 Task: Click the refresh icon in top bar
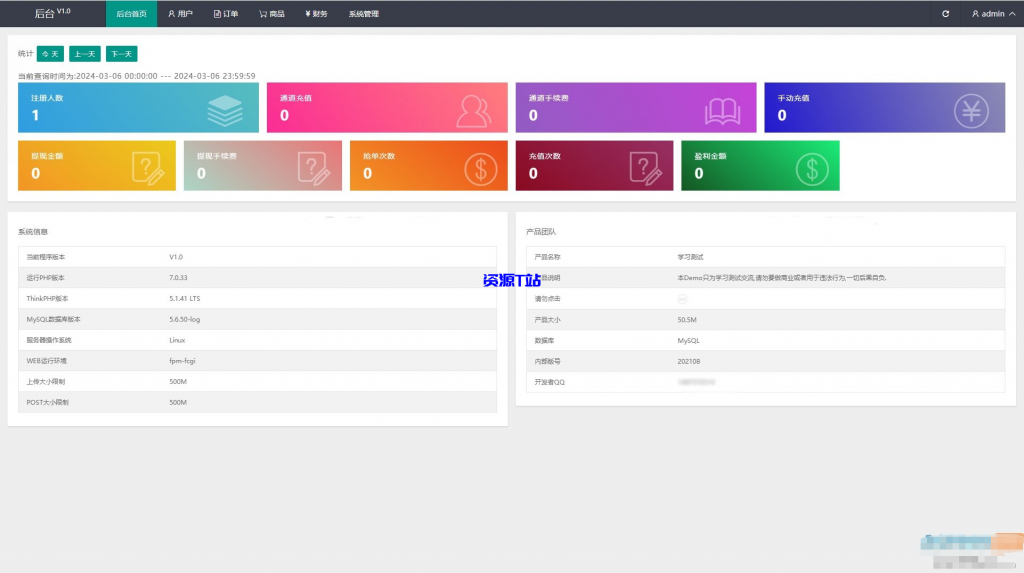(x=945, y=14)
